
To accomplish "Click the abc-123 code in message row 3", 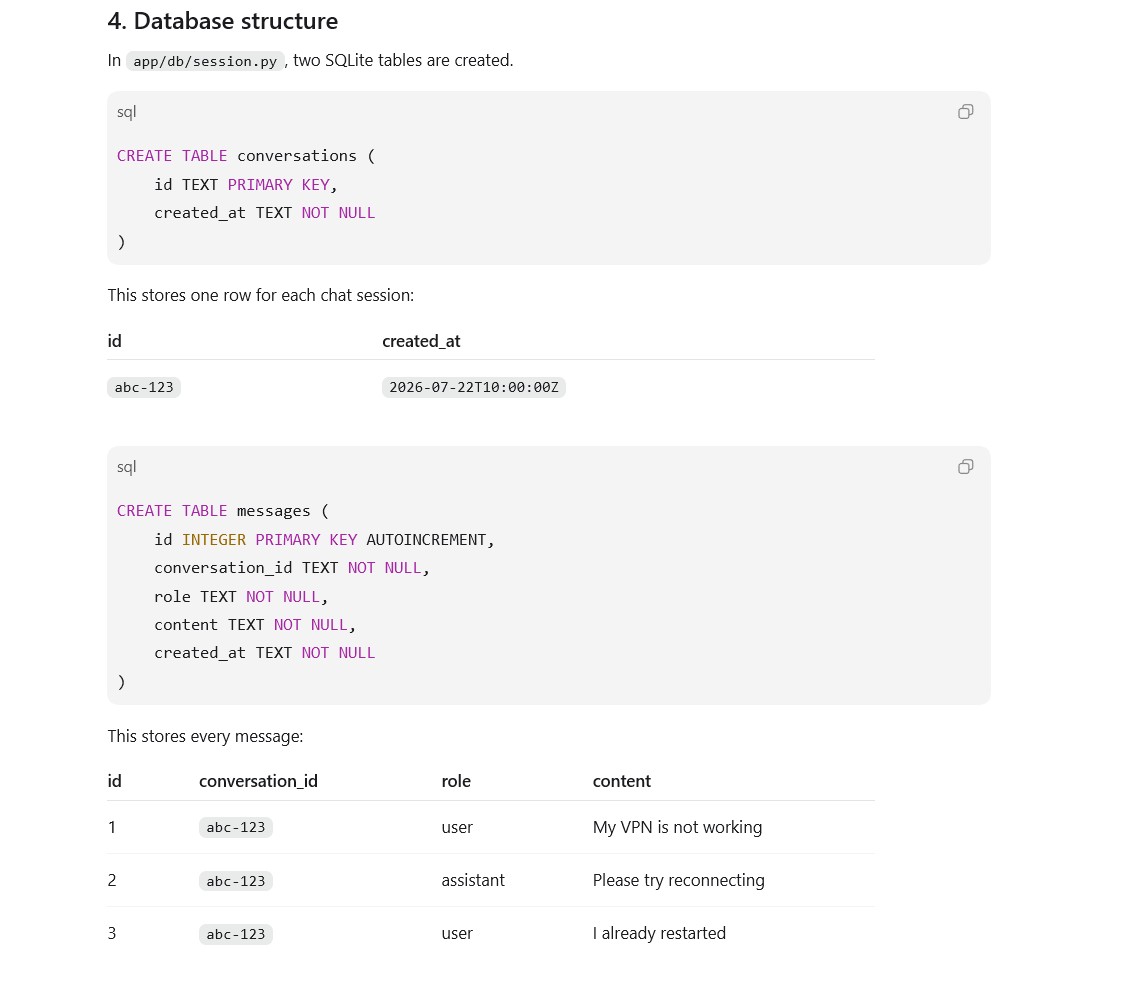I will (x=235, y=934).
